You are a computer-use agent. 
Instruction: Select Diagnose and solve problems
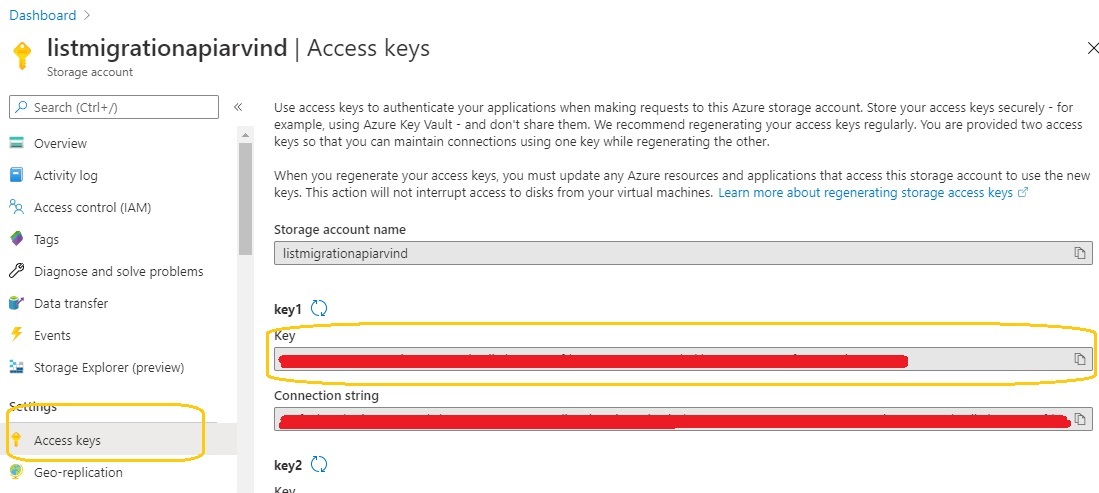click(118, 271)
